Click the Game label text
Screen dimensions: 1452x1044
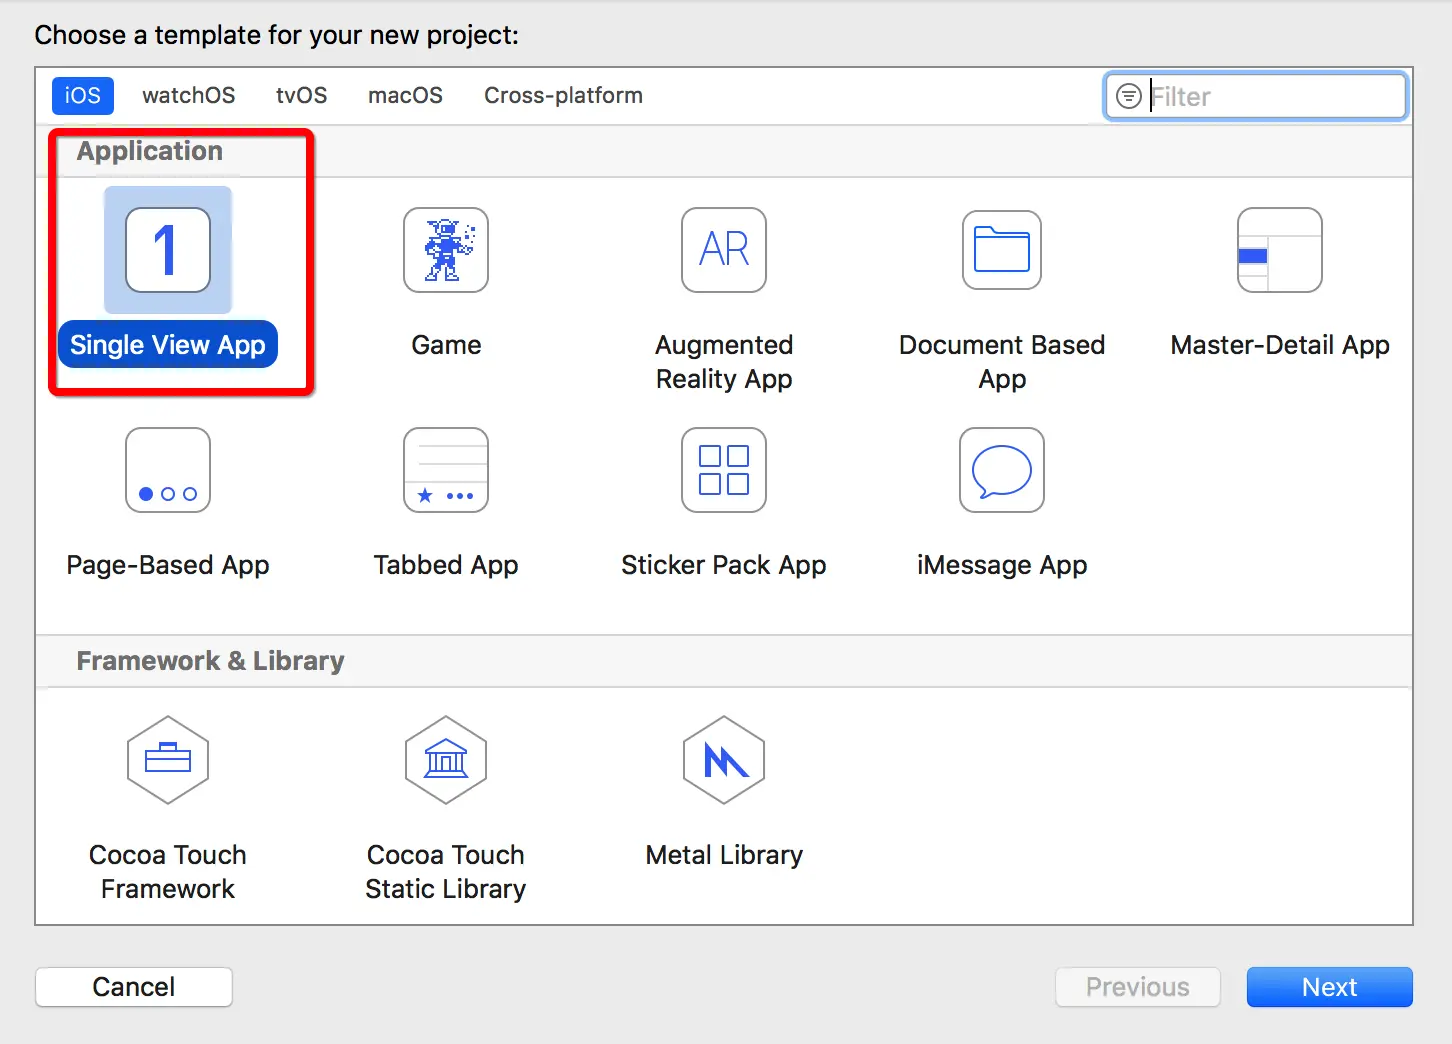point(446,345)
